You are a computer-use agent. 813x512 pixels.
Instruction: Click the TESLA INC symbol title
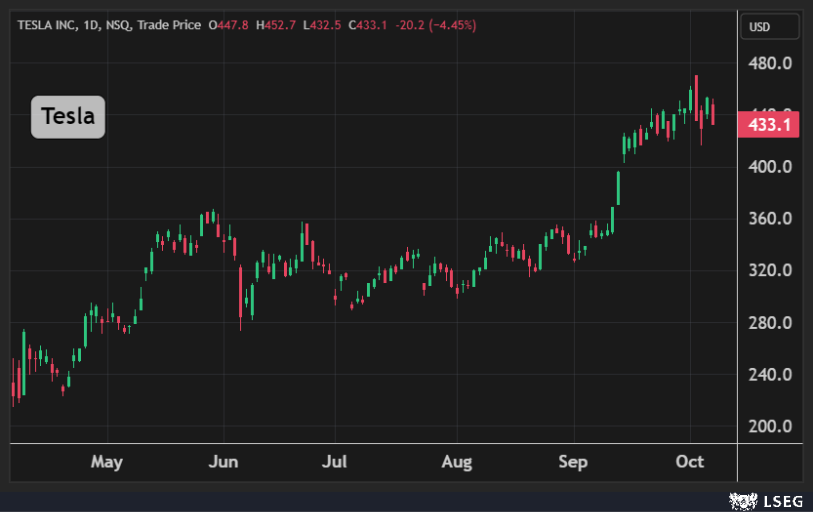tap(52, 25)
